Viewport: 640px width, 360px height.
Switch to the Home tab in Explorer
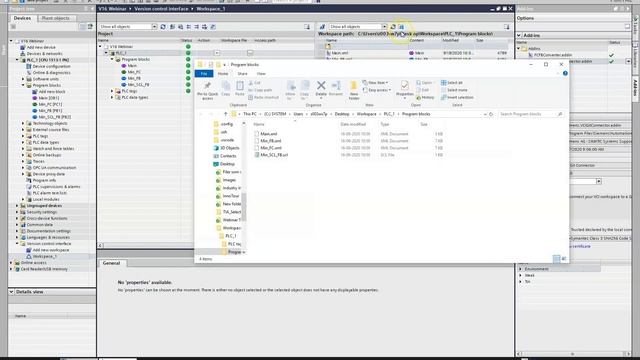pos(223,74)
